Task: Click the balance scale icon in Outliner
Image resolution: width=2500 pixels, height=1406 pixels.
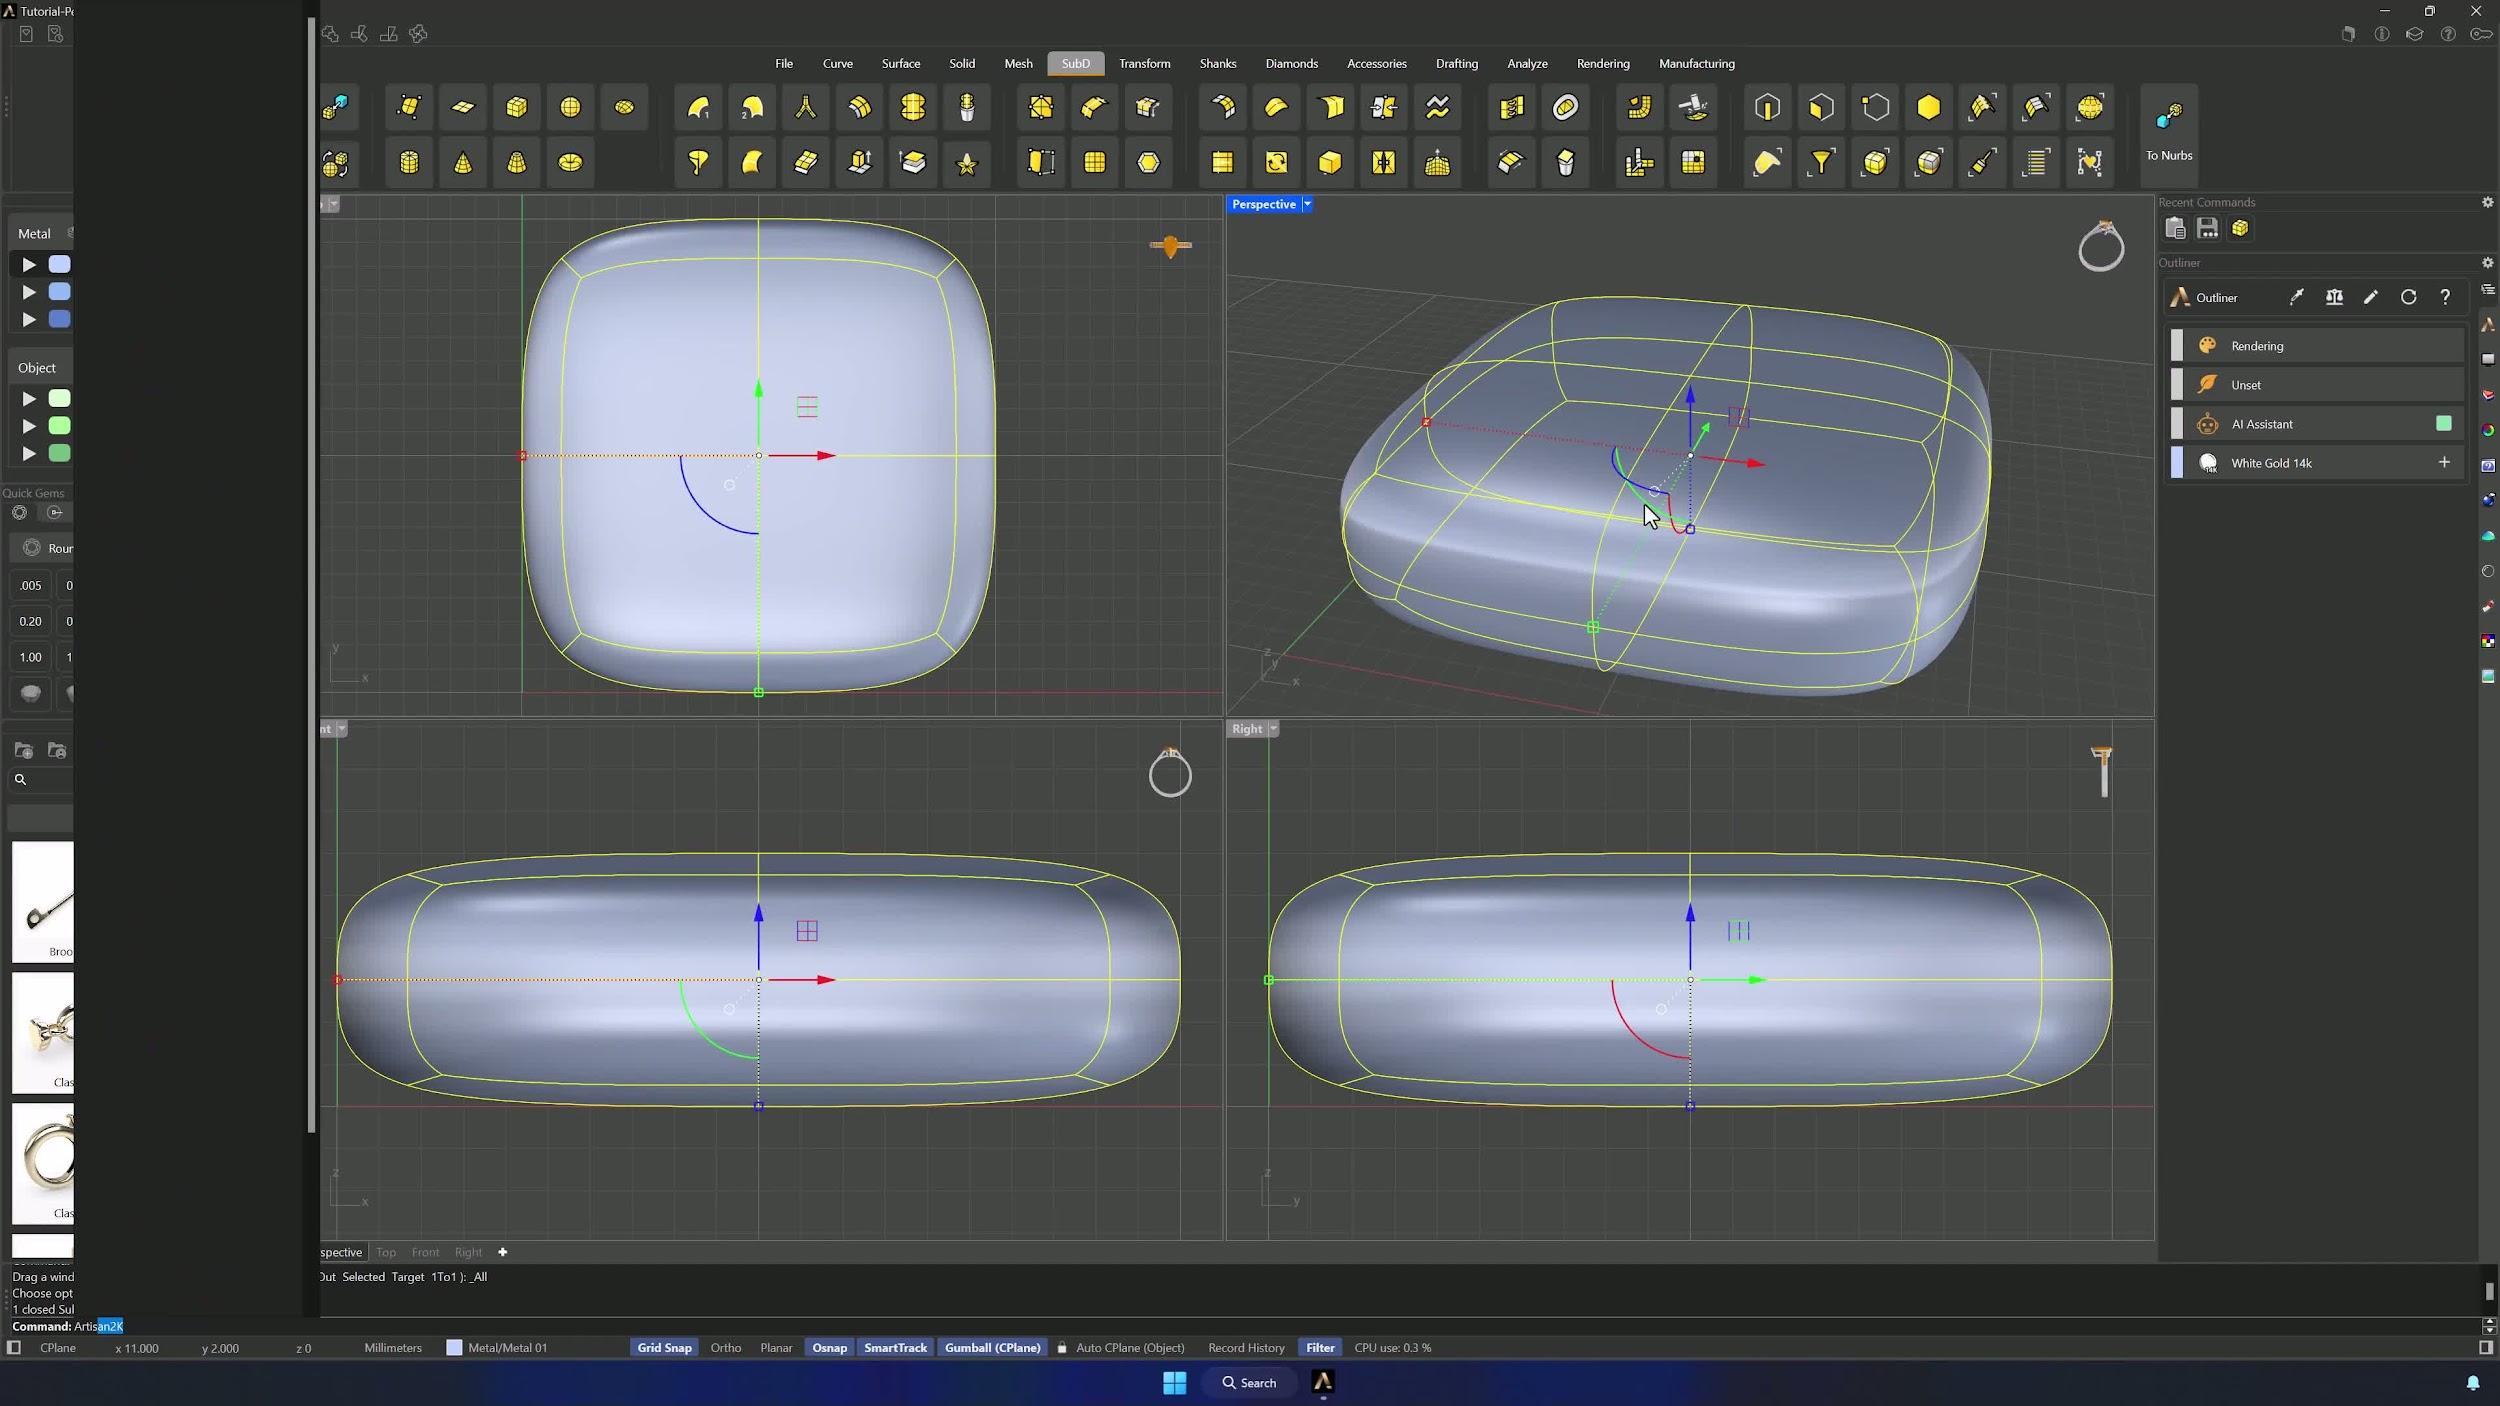Action: 2334,297
